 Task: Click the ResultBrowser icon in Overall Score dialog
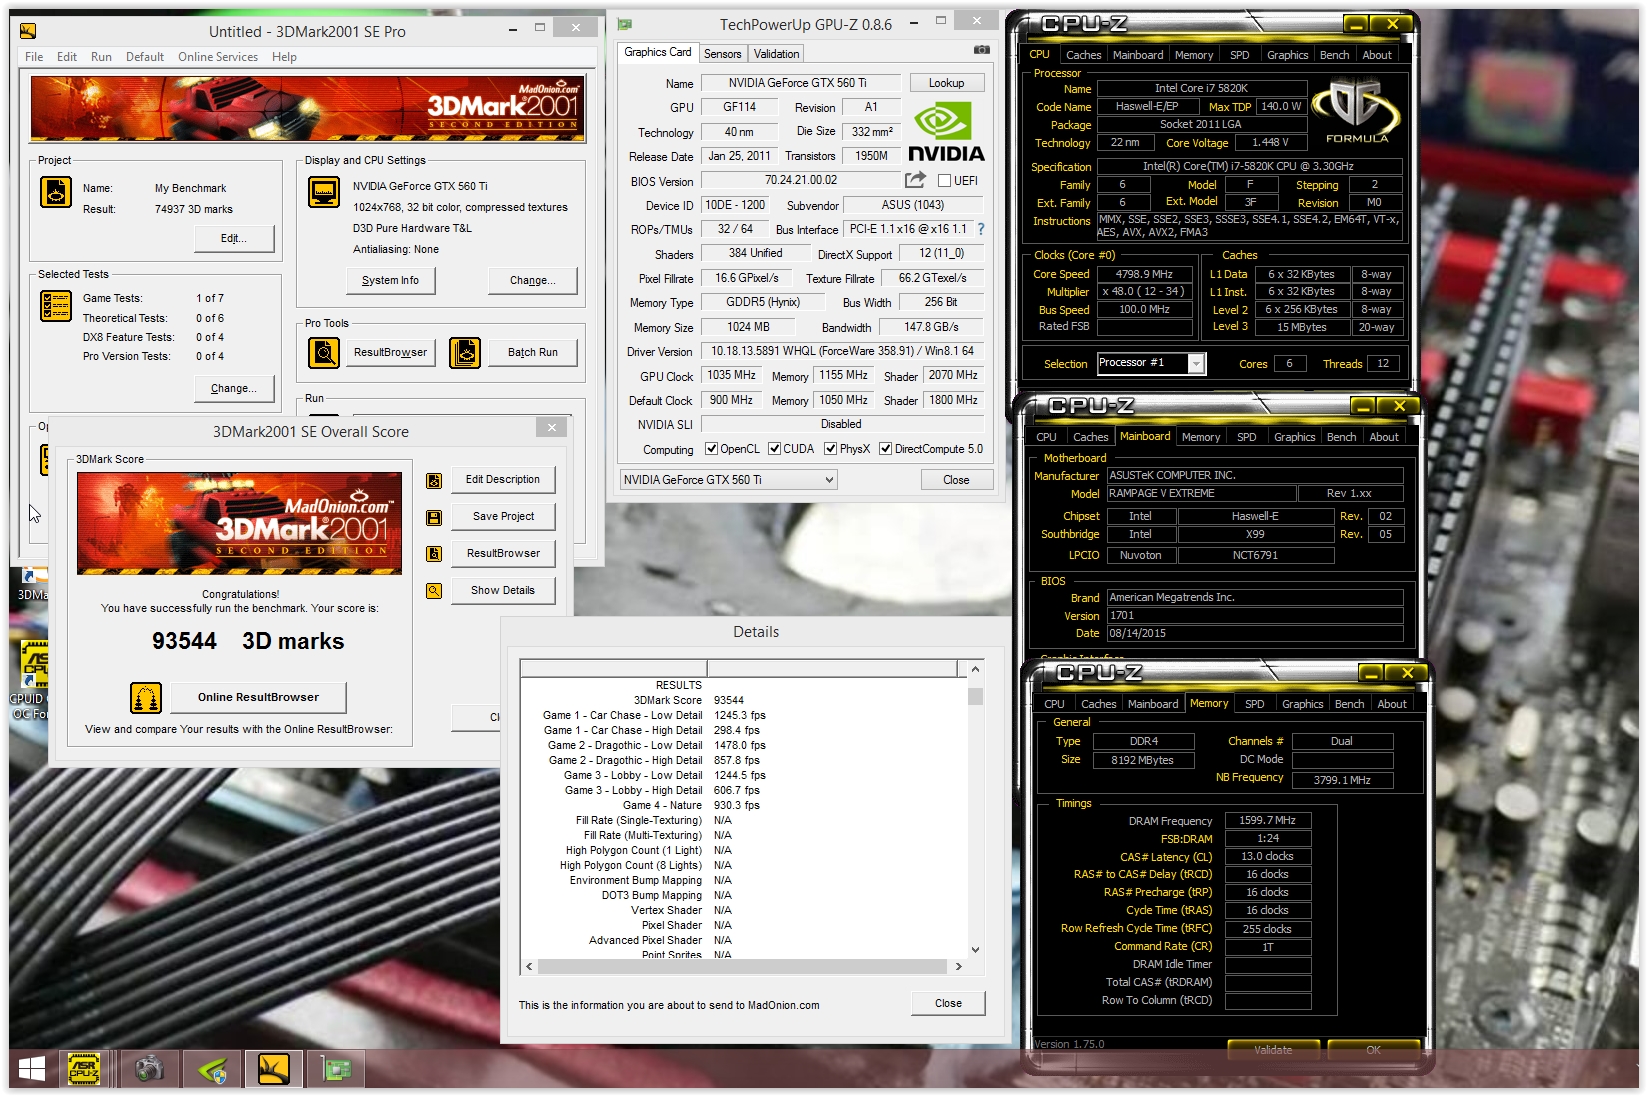pos(434,554)
